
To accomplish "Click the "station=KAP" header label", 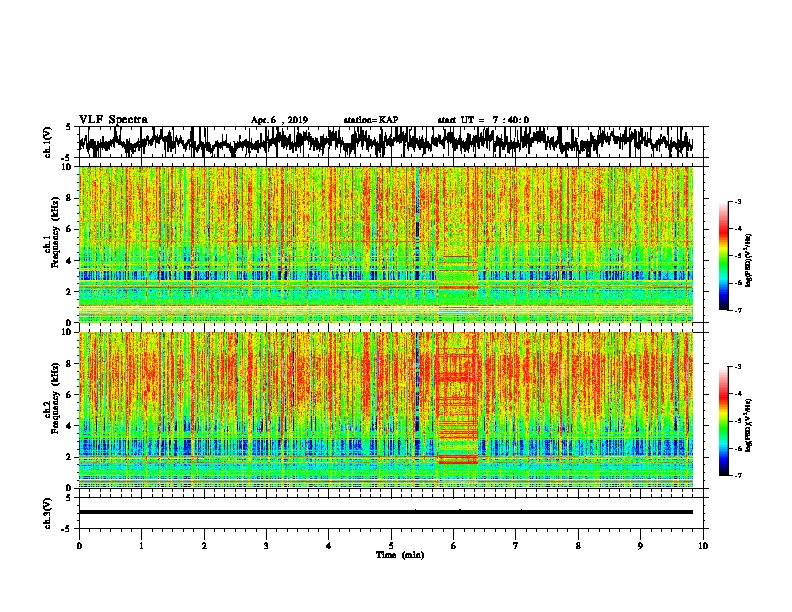I will tap(371, 120).
